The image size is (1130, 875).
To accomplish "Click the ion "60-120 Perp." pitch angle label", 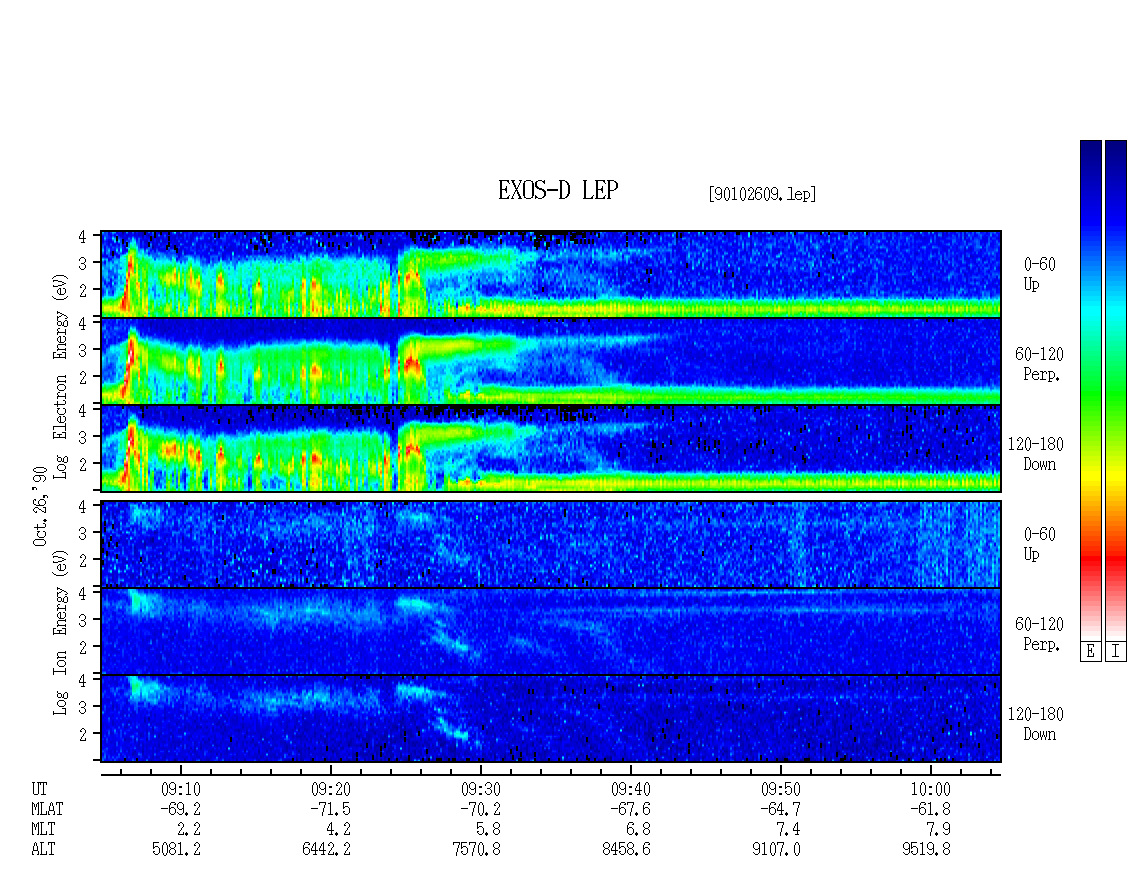I will [x=1039, y=634].
